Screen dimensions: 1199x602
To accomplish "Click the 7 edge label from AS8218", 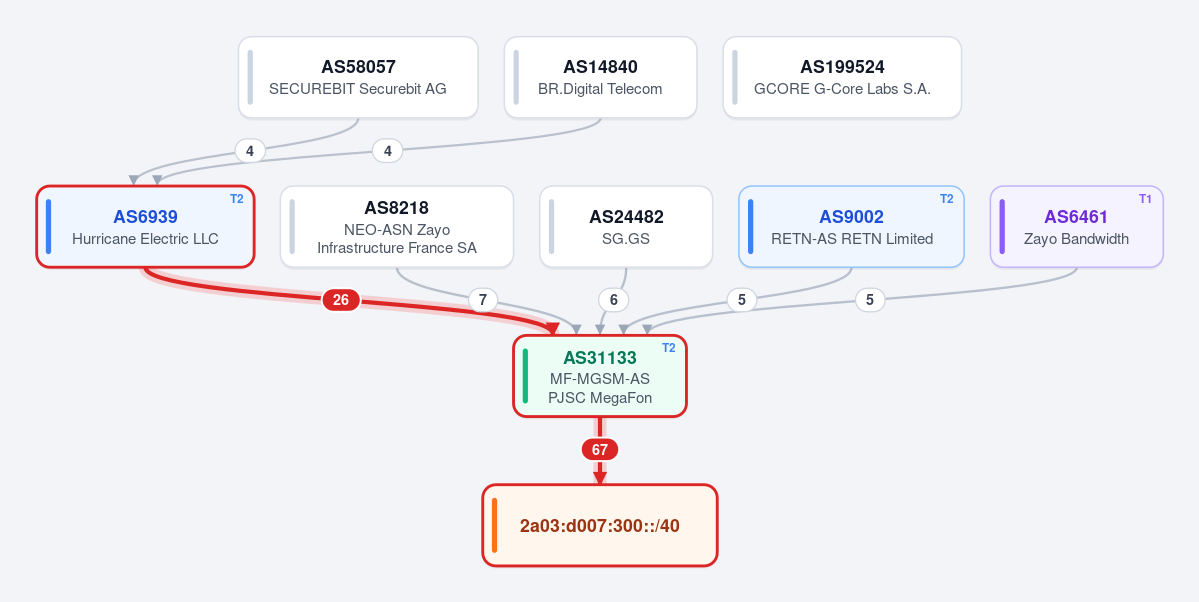I will (x=482, y=301).
